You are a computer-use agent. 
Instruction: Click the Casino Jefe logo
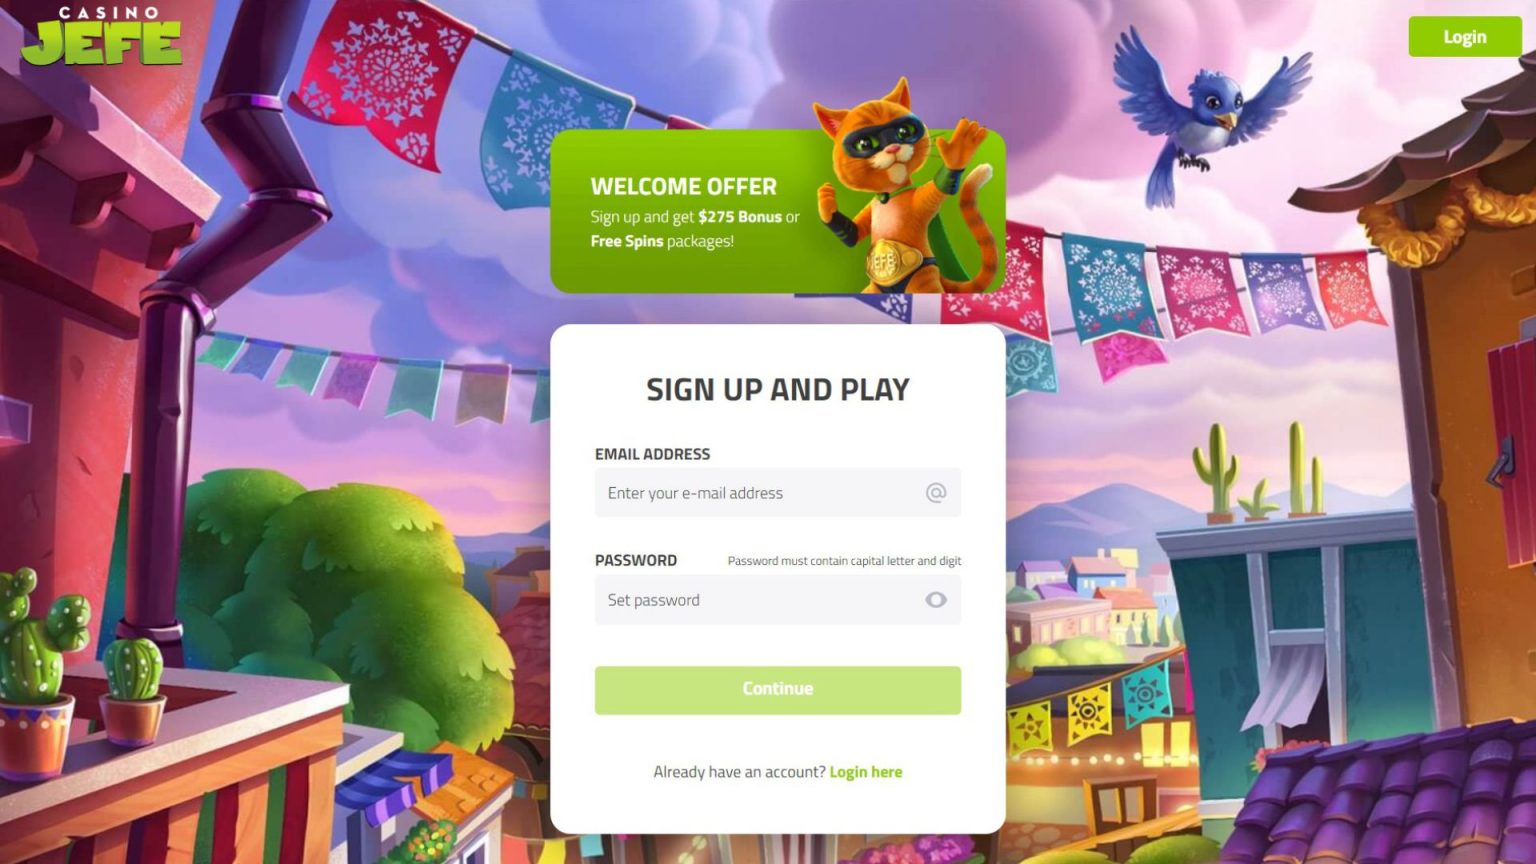(101, 37)
